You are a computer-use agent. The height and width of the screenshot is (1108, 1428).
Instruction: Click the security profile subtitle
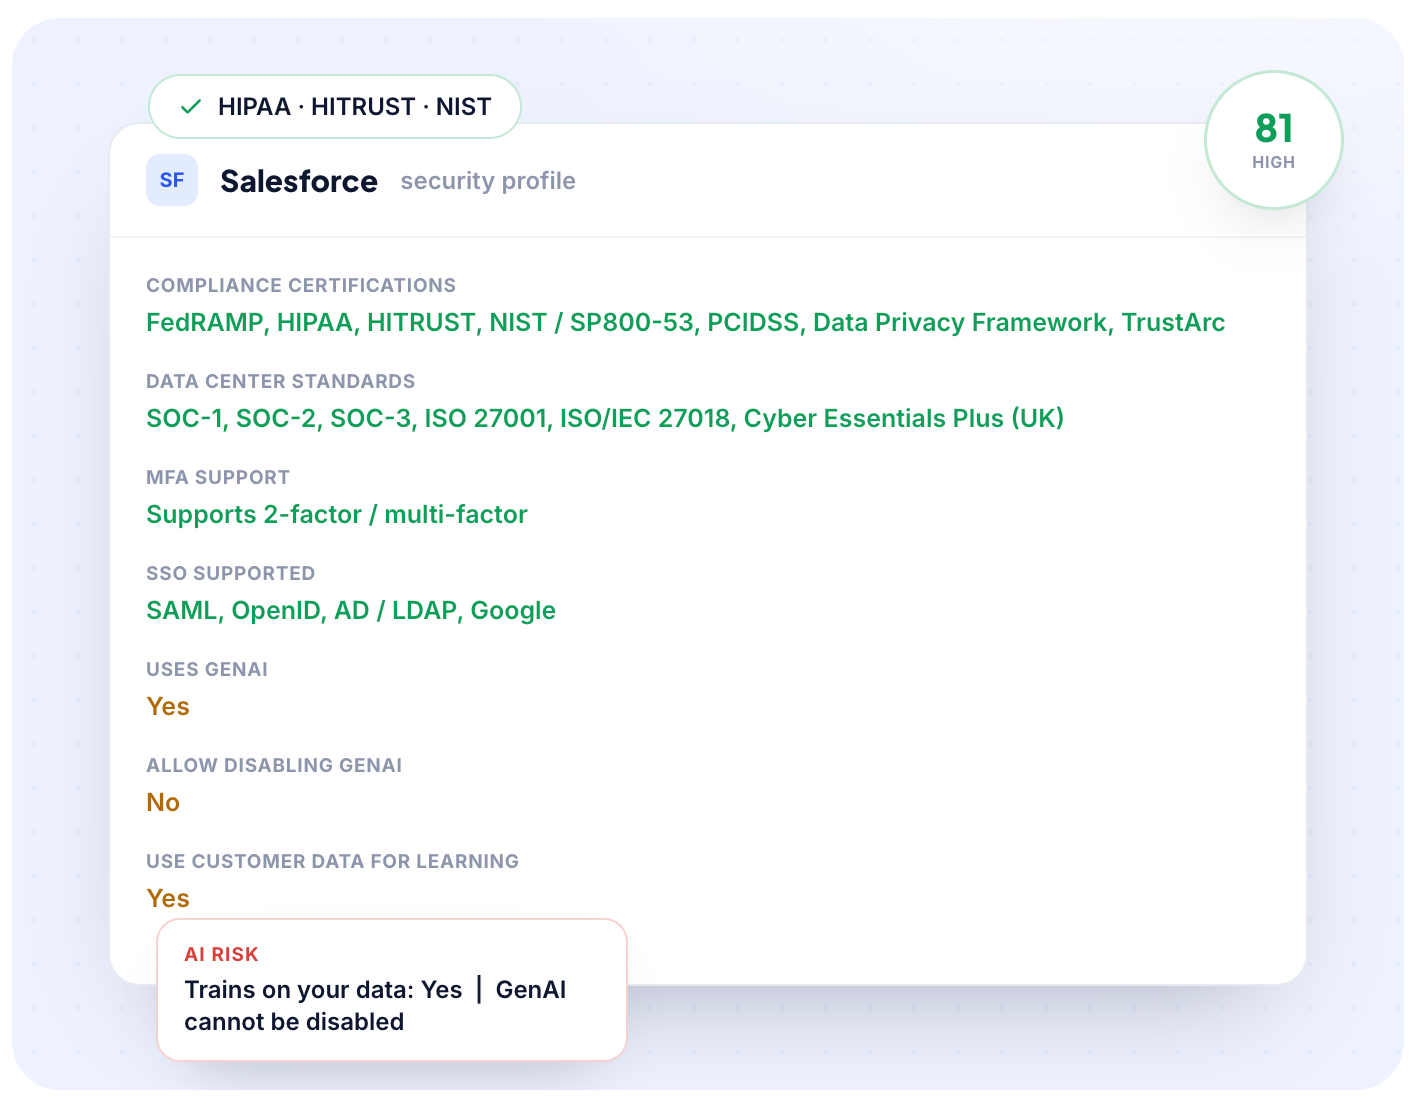[488, 181]
